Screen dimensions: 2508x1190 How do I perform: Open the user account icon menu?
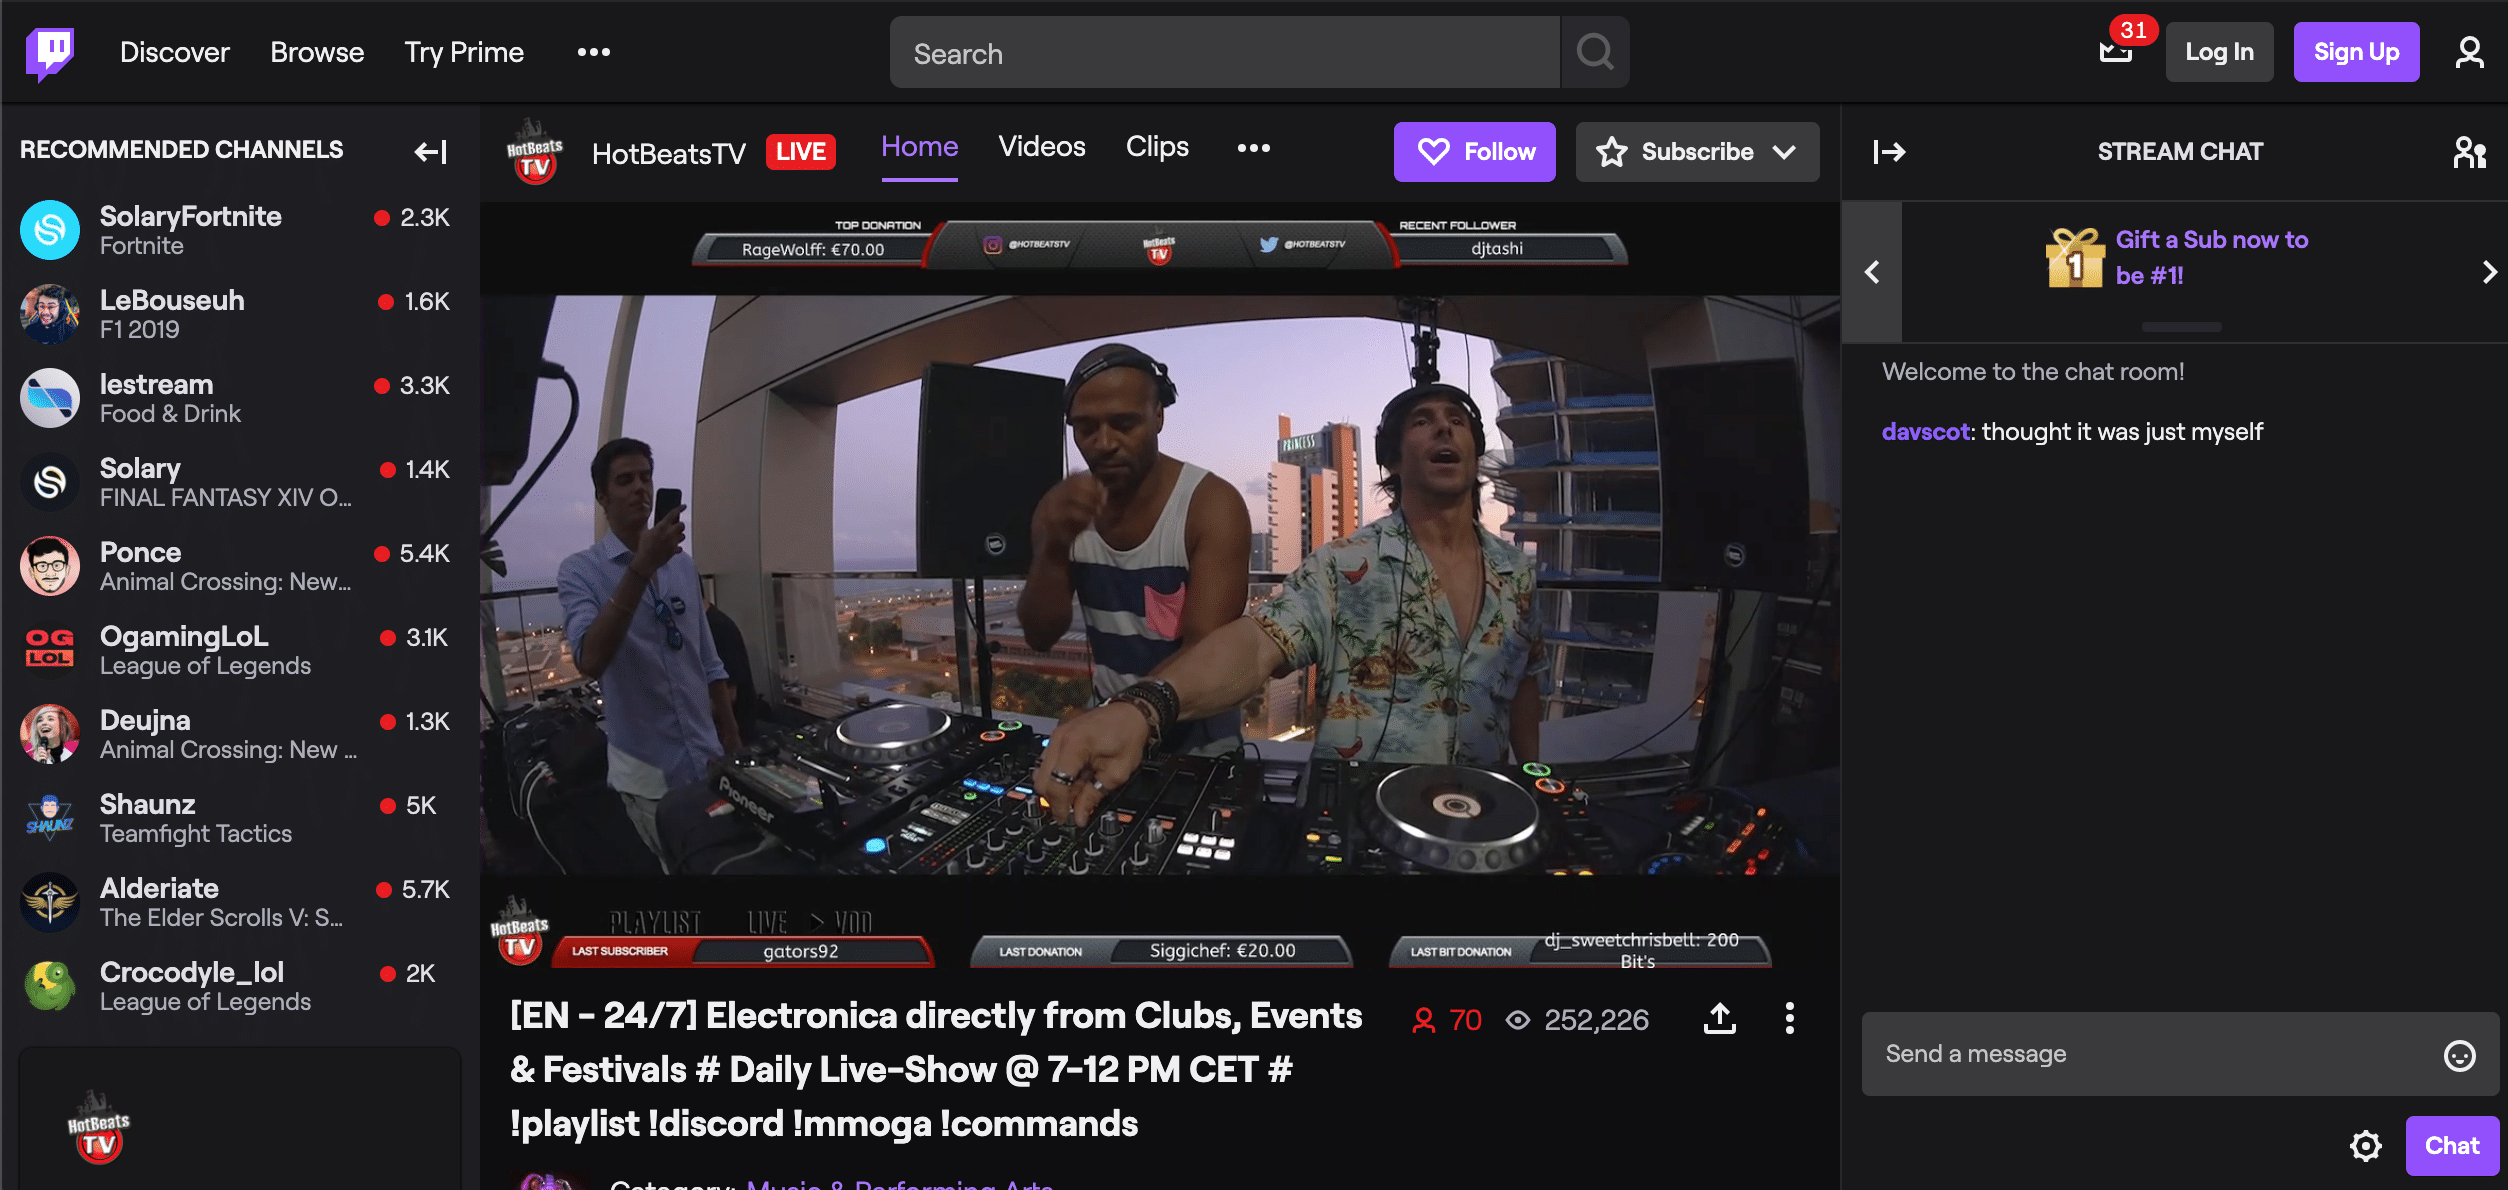pos(2469,52)
